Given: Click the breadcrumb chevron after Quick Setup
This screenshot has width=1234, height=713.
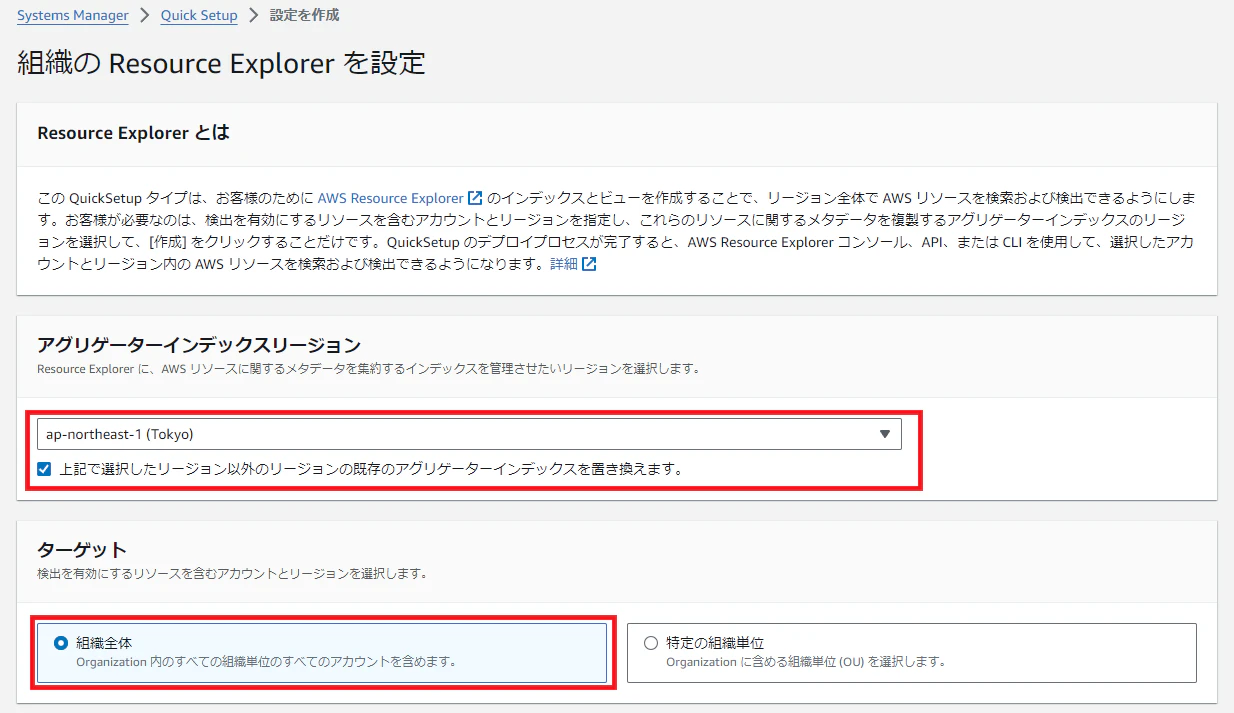Looking at the screenshot, I should [x=254, y=16].
